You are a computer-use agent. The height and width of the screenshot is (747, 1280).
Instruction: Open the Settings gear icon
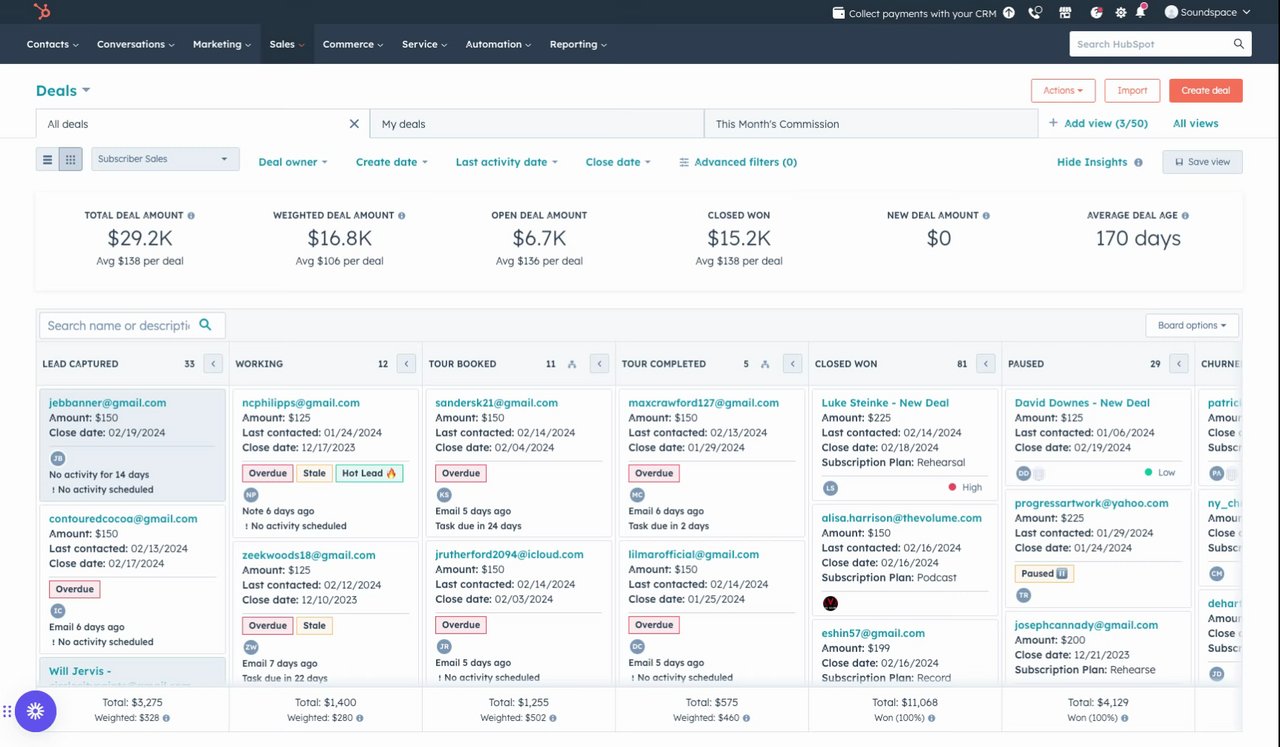point(1120,13)
